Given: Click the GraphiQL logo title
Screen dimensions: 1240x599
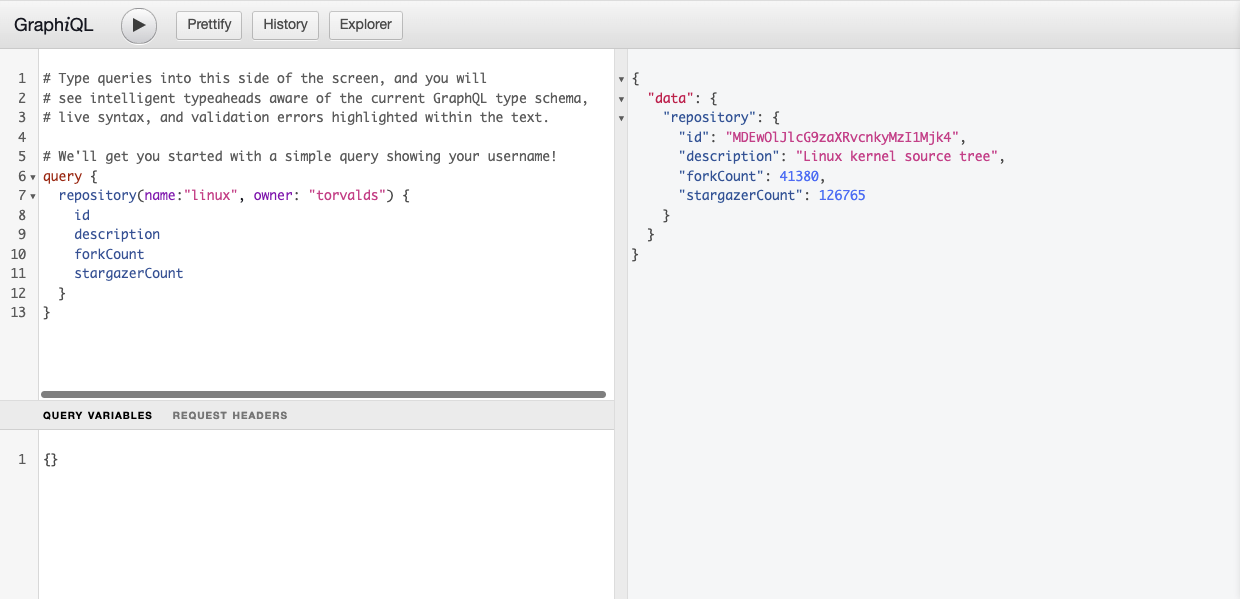Looking at the screenshot, I should coord(53,25).
